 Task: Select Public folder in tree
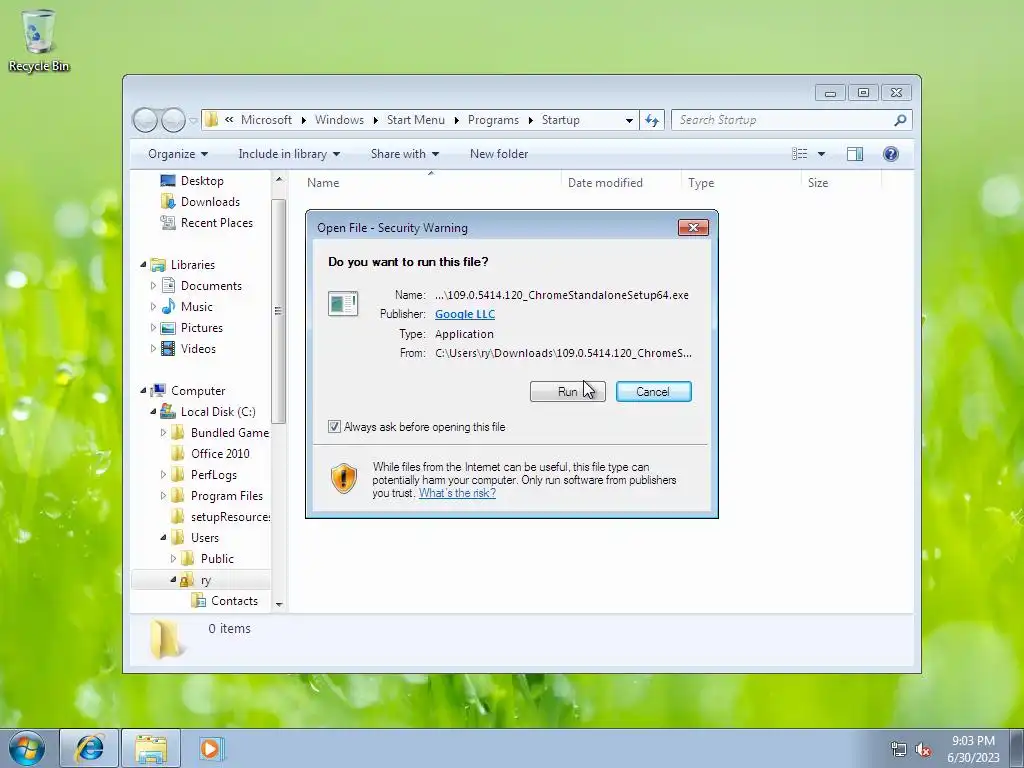[217, 559]
